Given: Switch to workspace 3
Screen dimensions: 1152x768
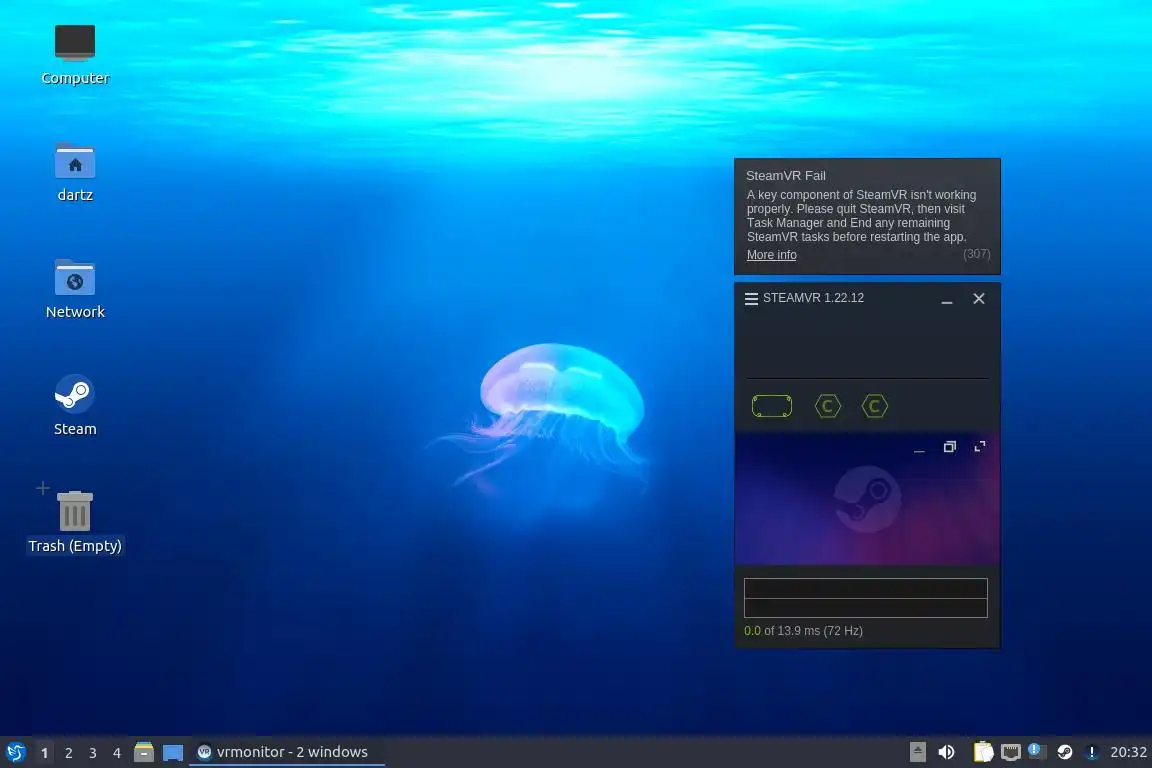Looking at the screenshot, I should pyautogui.click(x=93, y=753).
